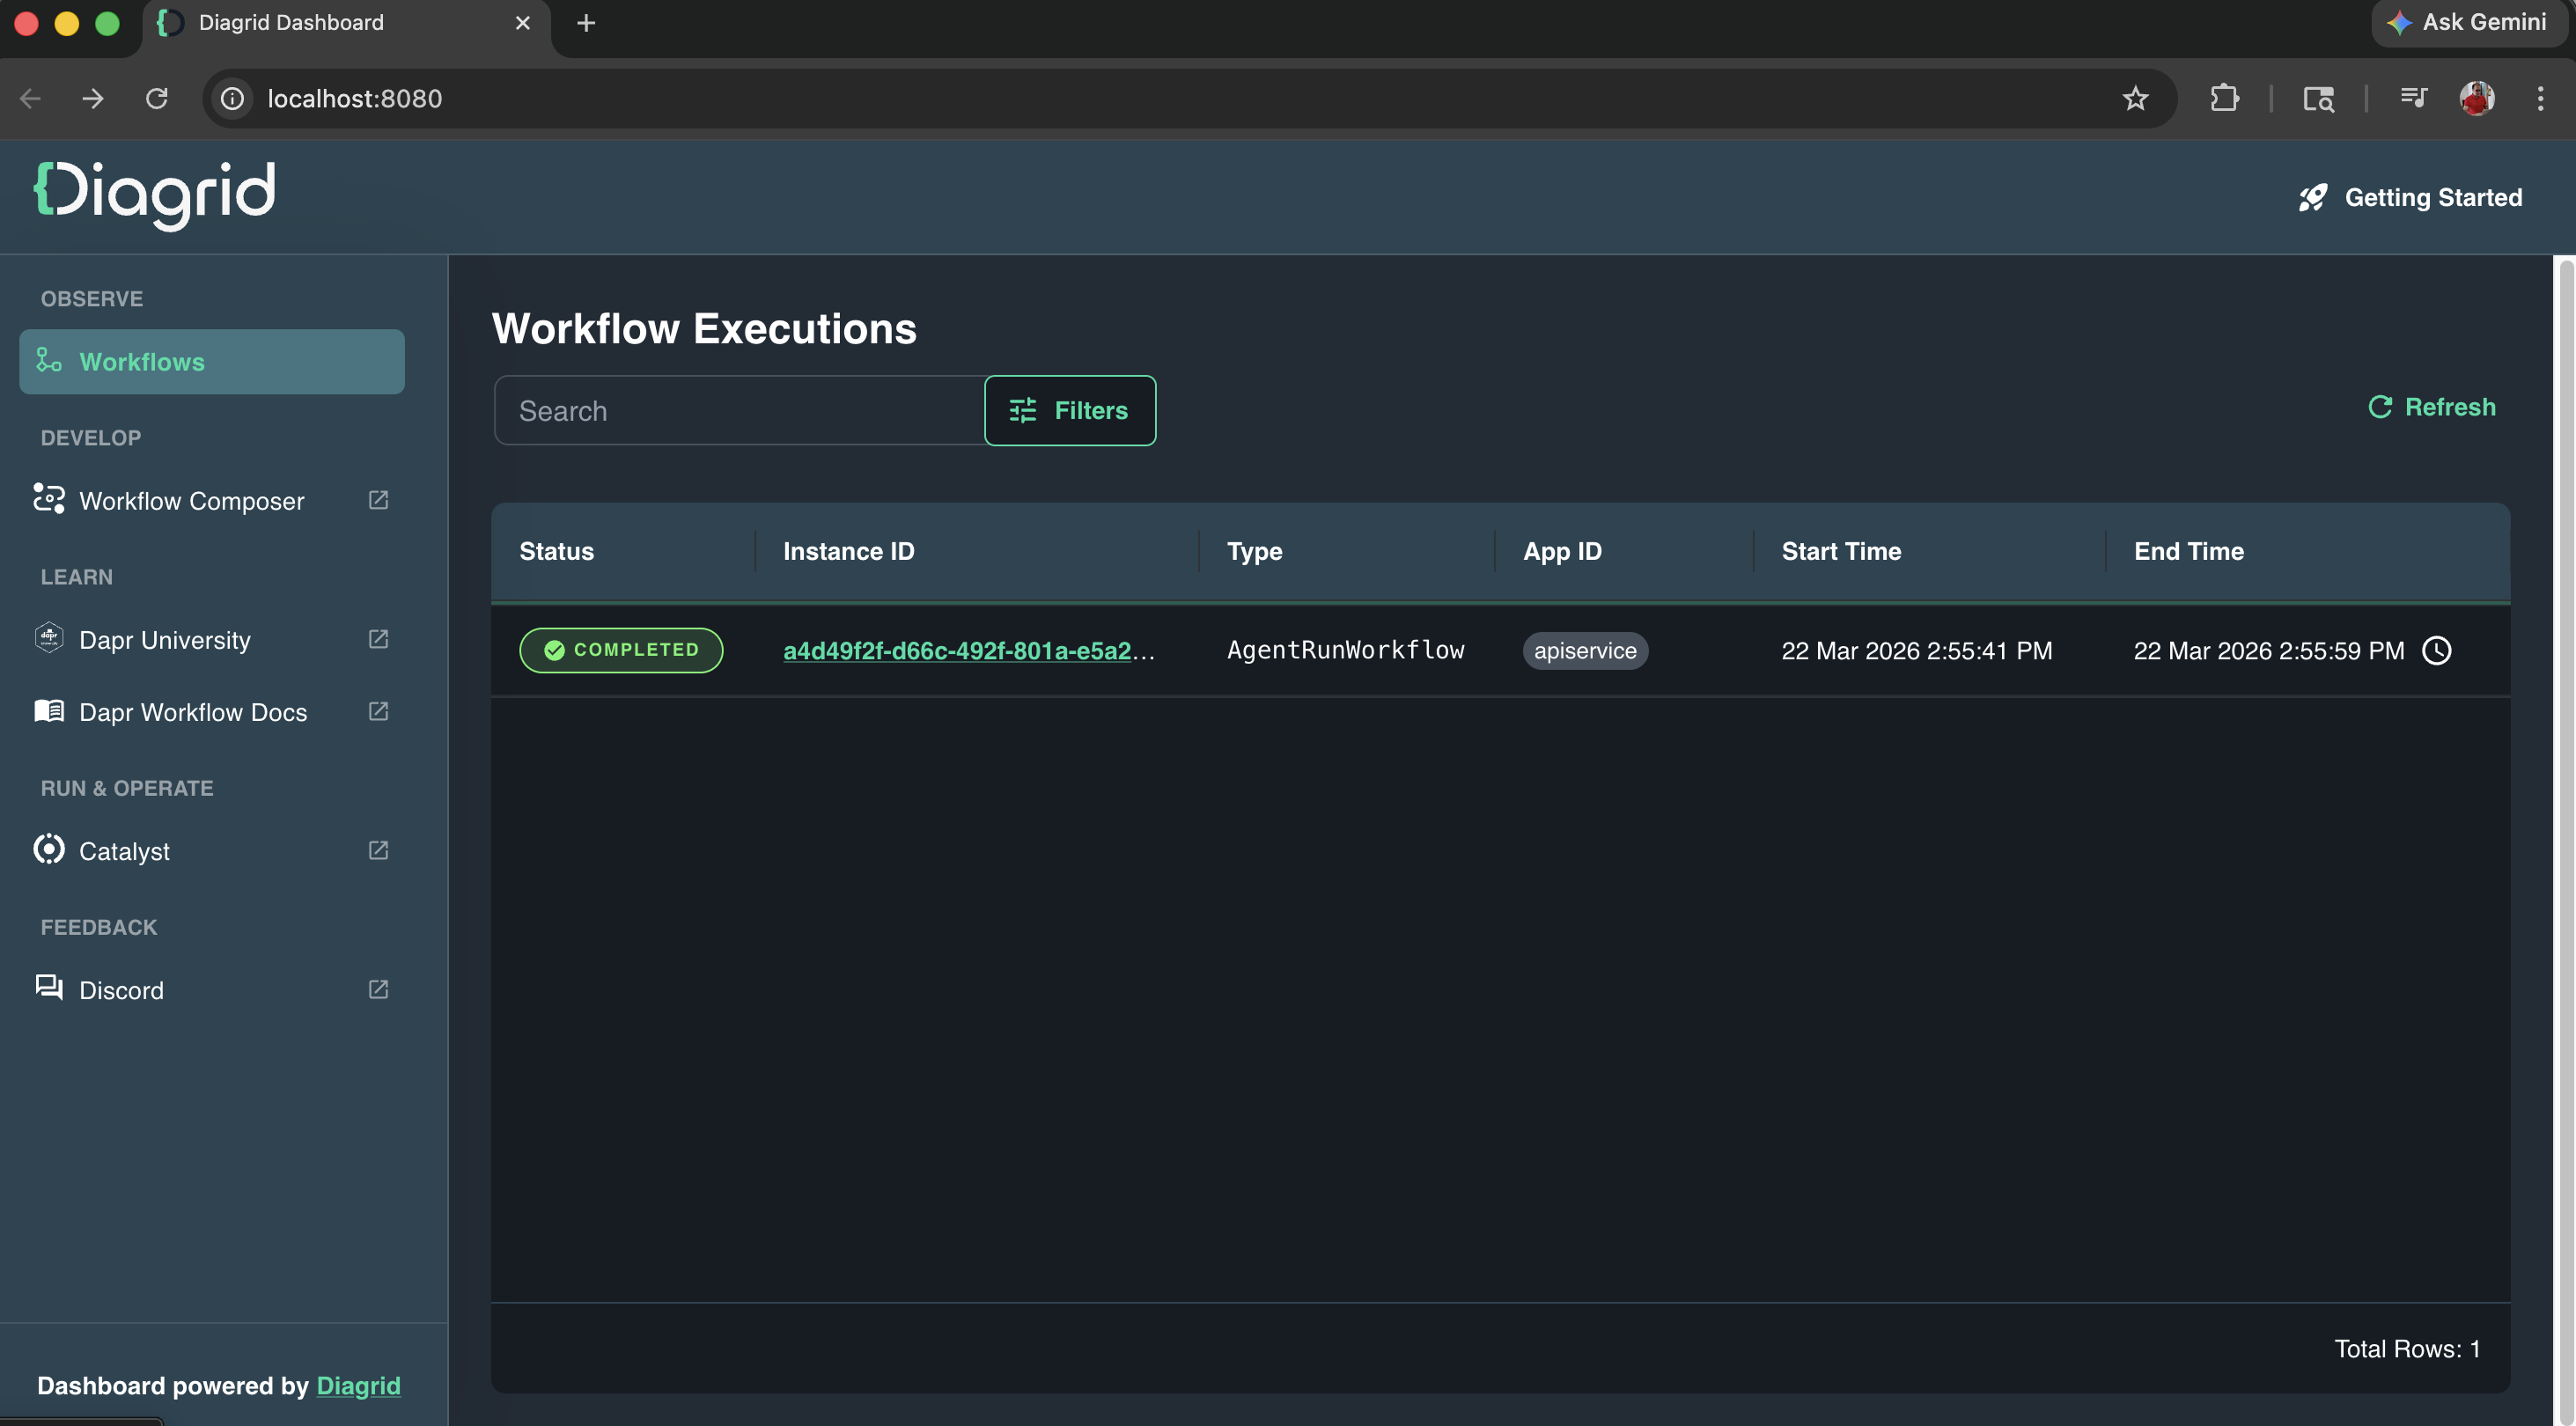Click the Dapr University logo icon
The image size is (2576, 1426).
[49, 638]
